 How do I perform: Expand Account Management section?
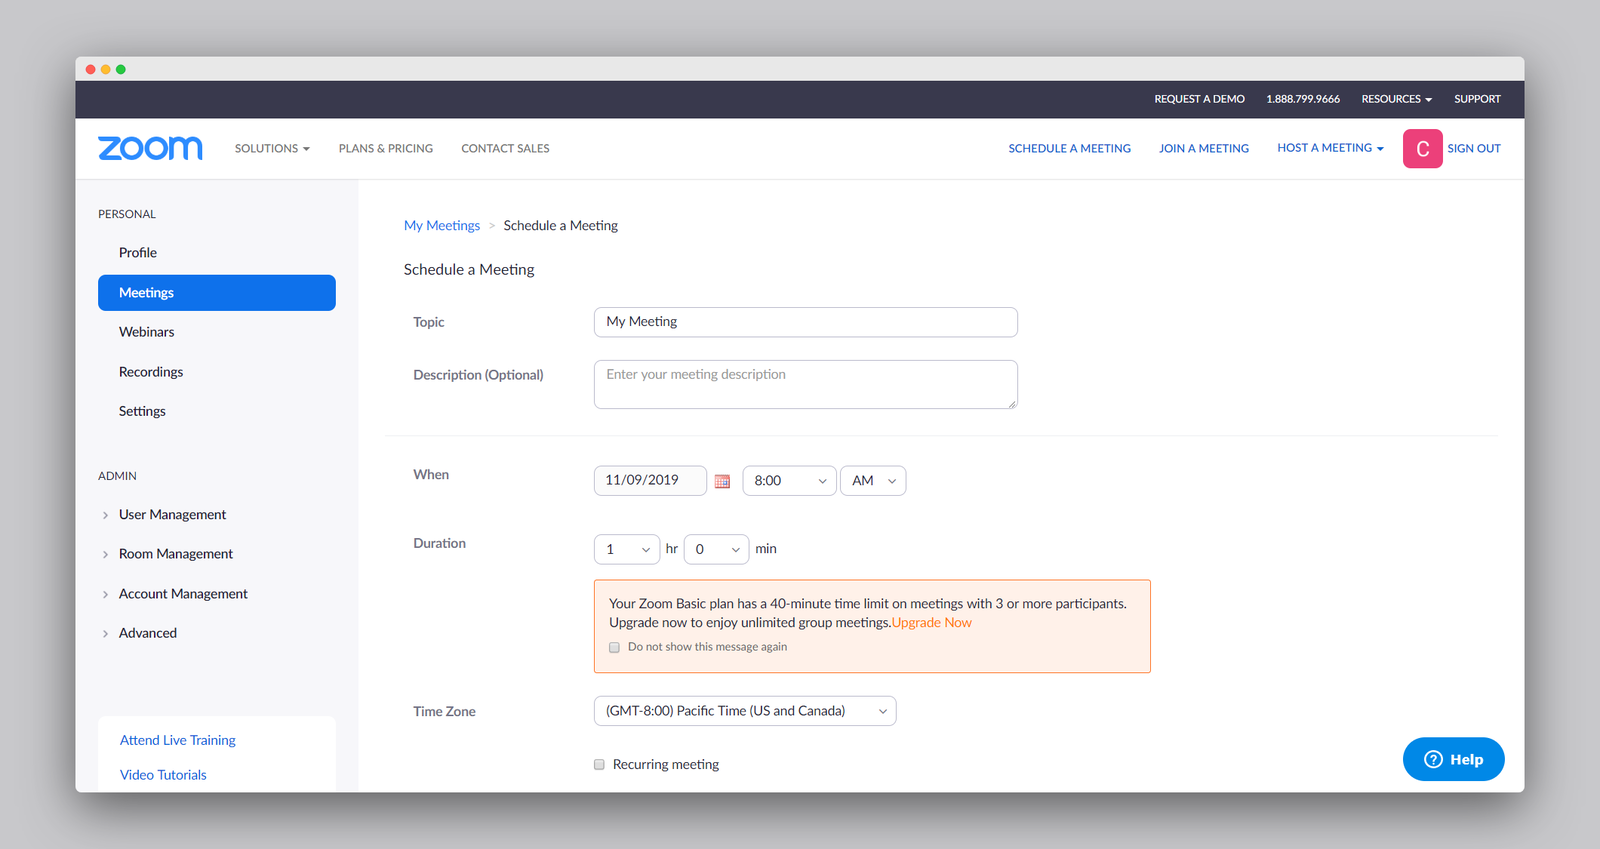[183, 594]
